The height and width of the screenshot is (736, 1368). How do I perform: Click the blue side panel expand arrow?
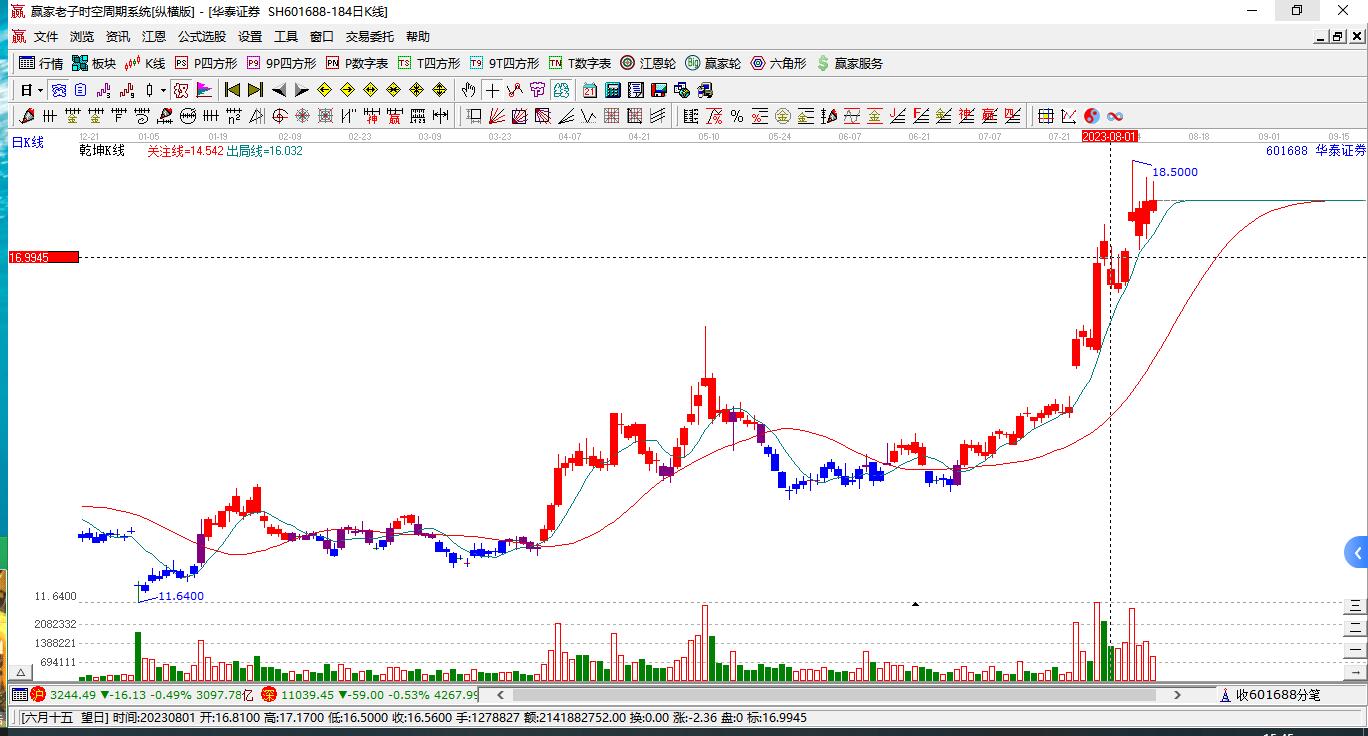pyautogui.click(x=1356, y=552)
